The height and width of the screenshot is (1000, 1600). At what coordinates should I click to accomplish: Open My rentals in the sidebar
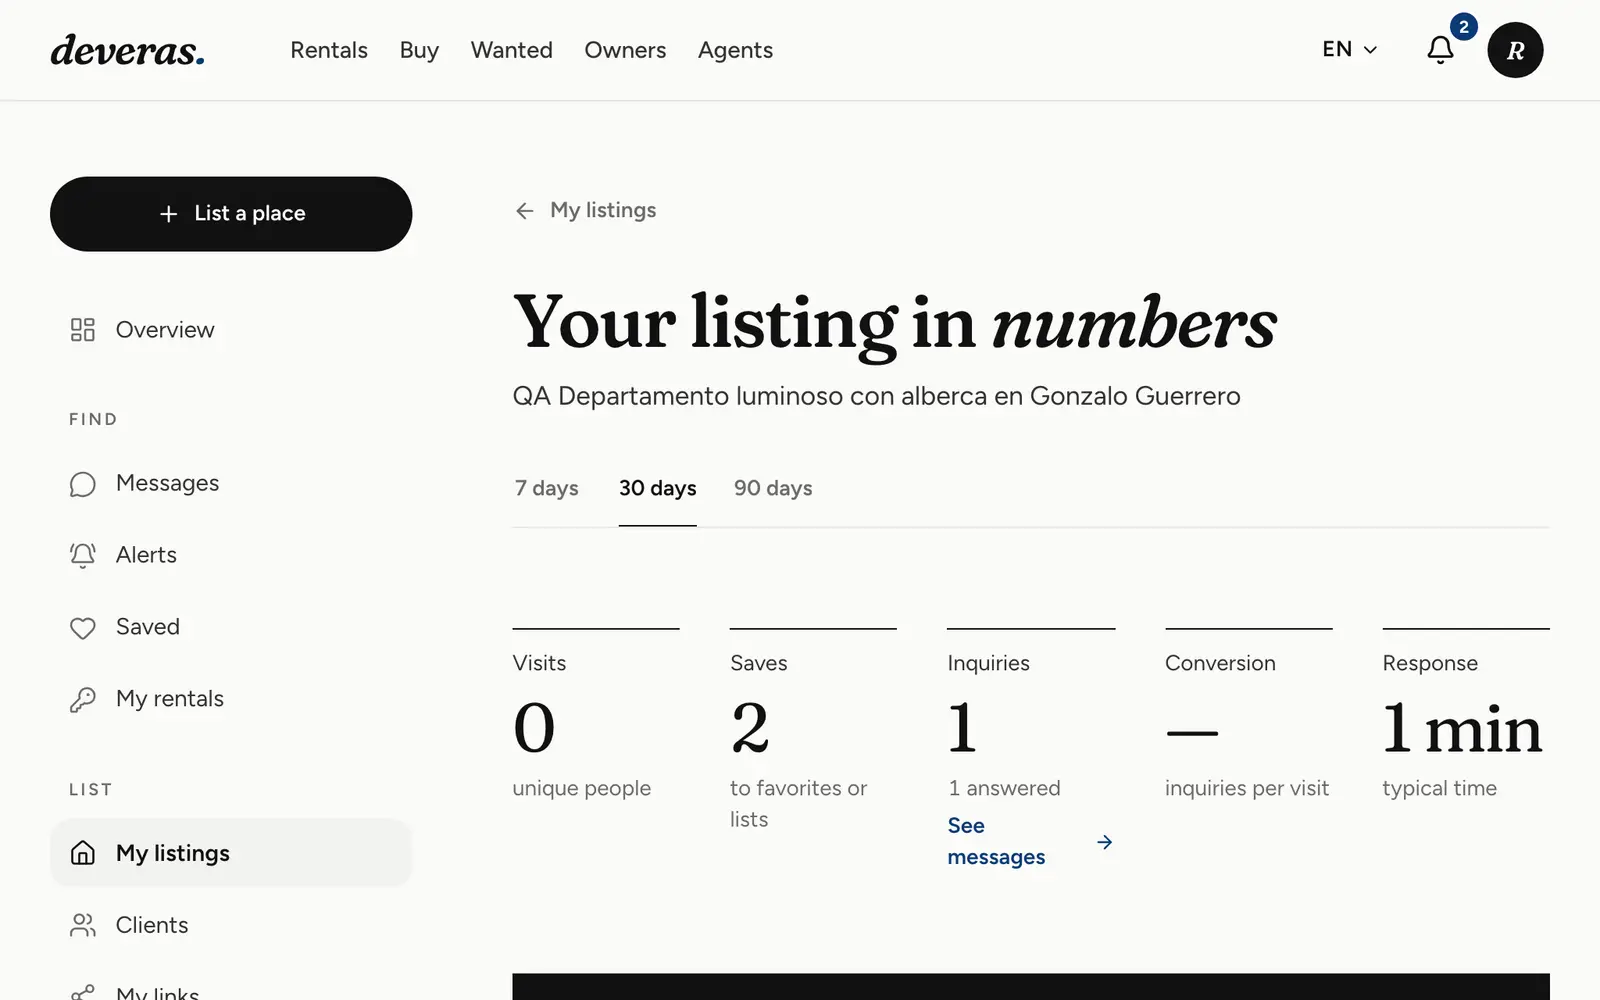[x=231, y=700]
